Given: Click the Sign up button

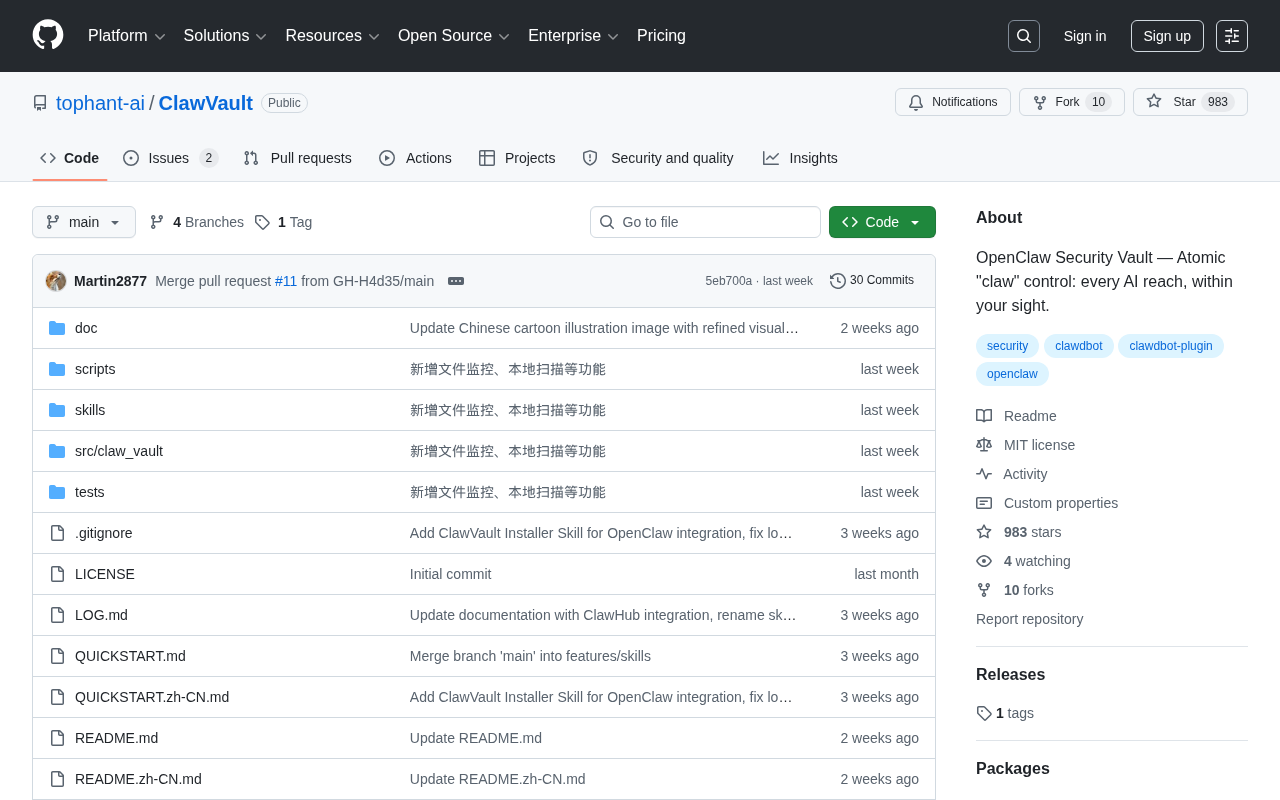Looking at the screenshot, I should (x=1167, y=35).
